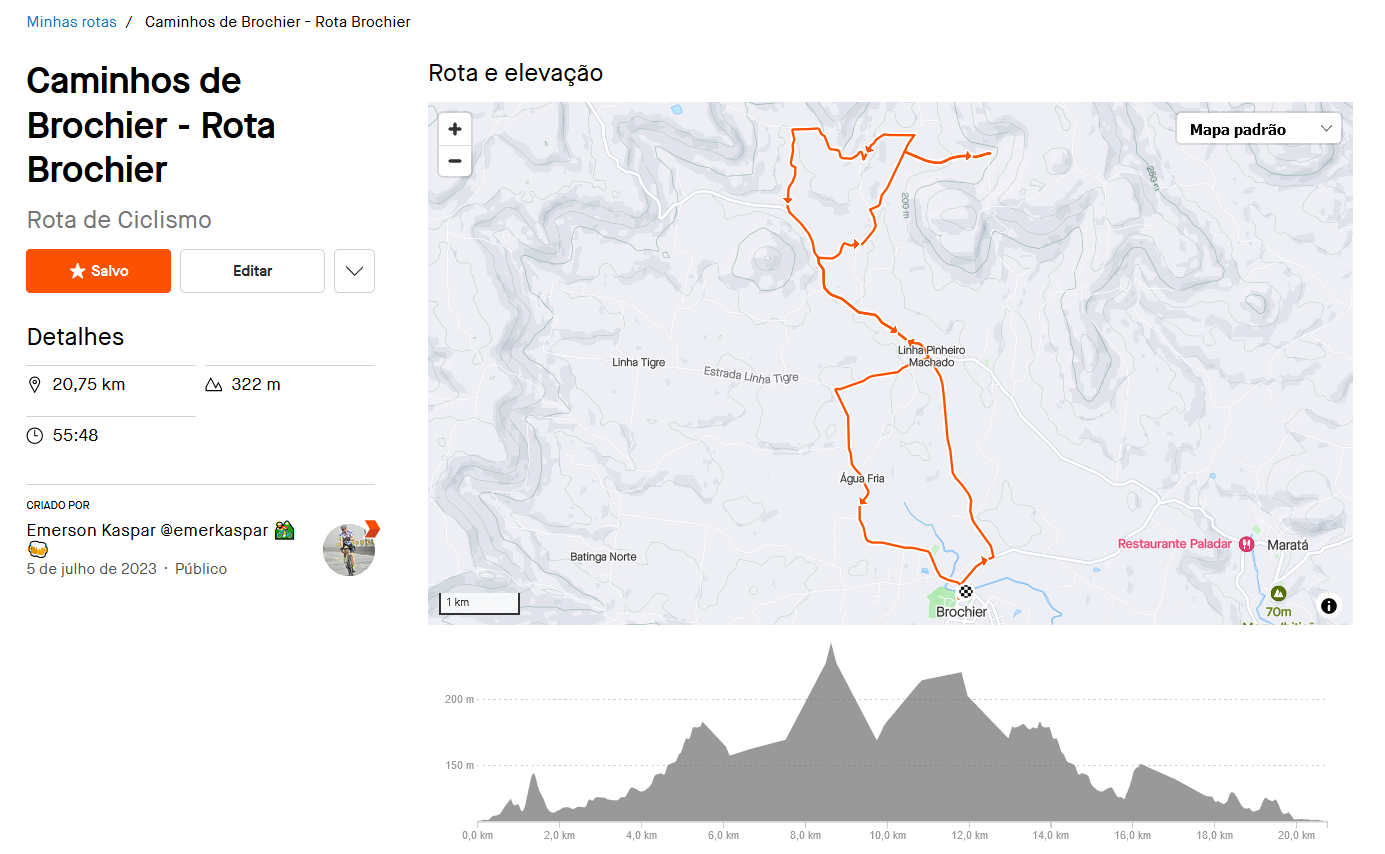Click the map info icon

1328,606
